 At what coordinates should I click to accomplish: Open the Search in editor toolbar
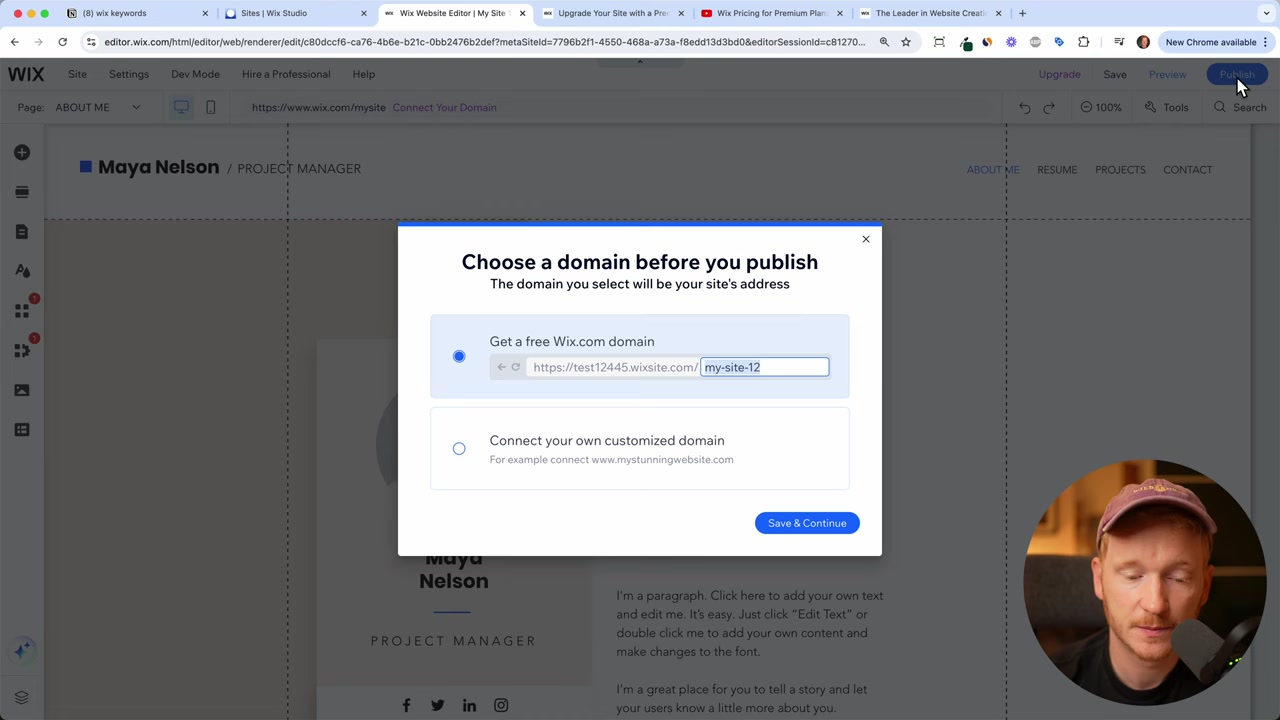[1240, 107]
